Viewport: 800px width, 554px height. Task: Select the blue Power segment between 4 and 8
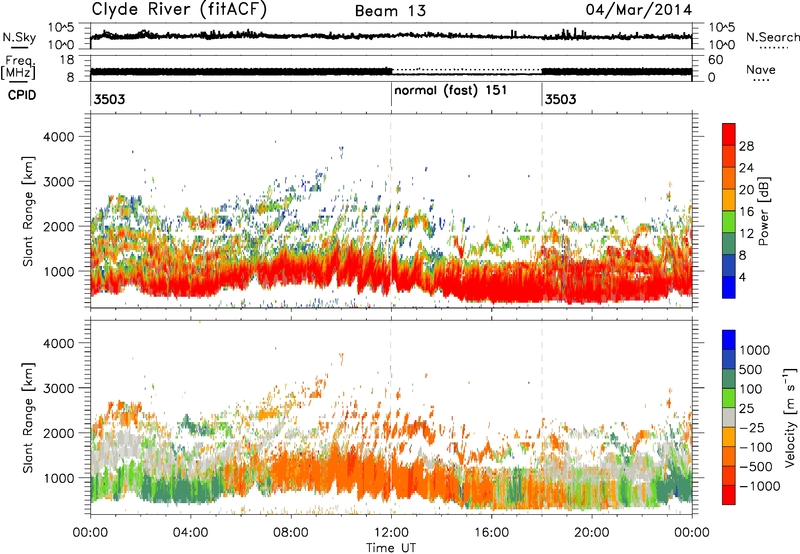[x=729, y=265]
